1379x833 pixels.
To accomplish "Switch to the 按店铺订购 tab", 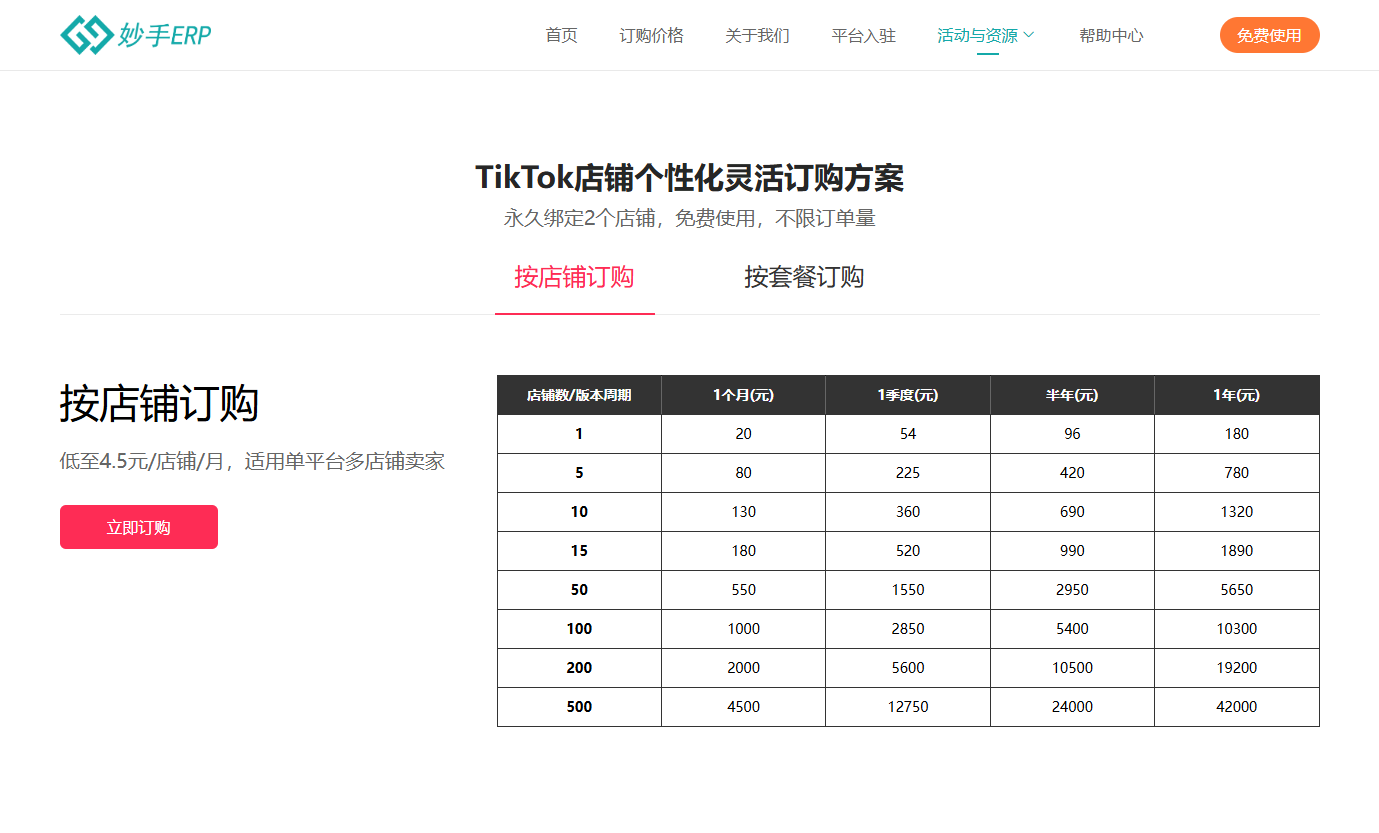I will tap(574, 277).
